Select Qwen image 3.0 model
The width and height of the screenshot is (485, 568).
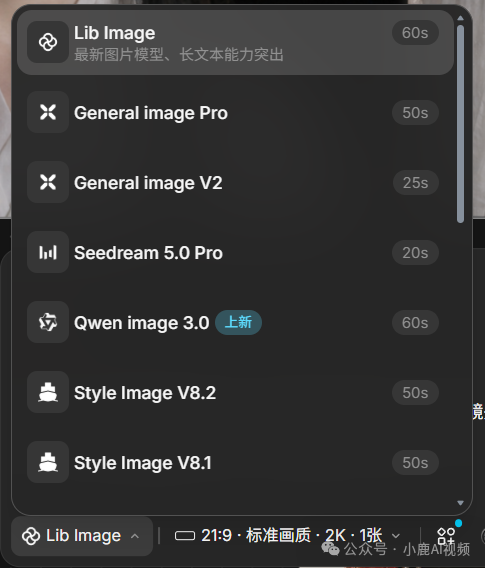pos(235,322)
